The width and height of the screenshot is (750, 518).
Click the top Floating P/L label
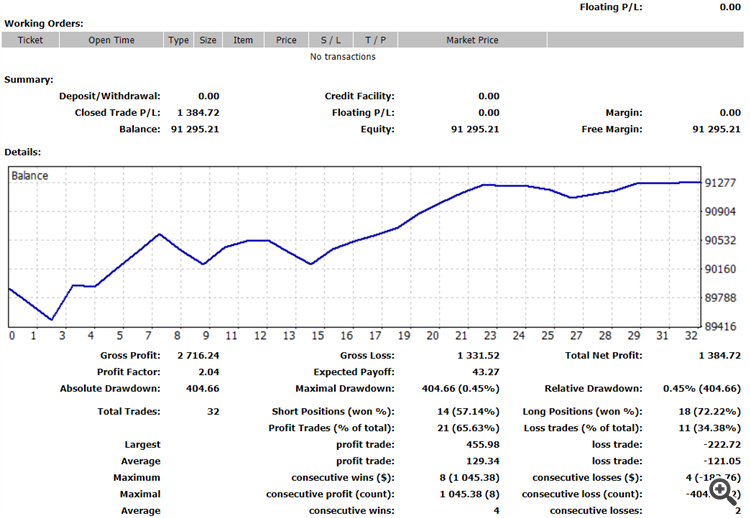pyautogui.click(x=611, y=7)
